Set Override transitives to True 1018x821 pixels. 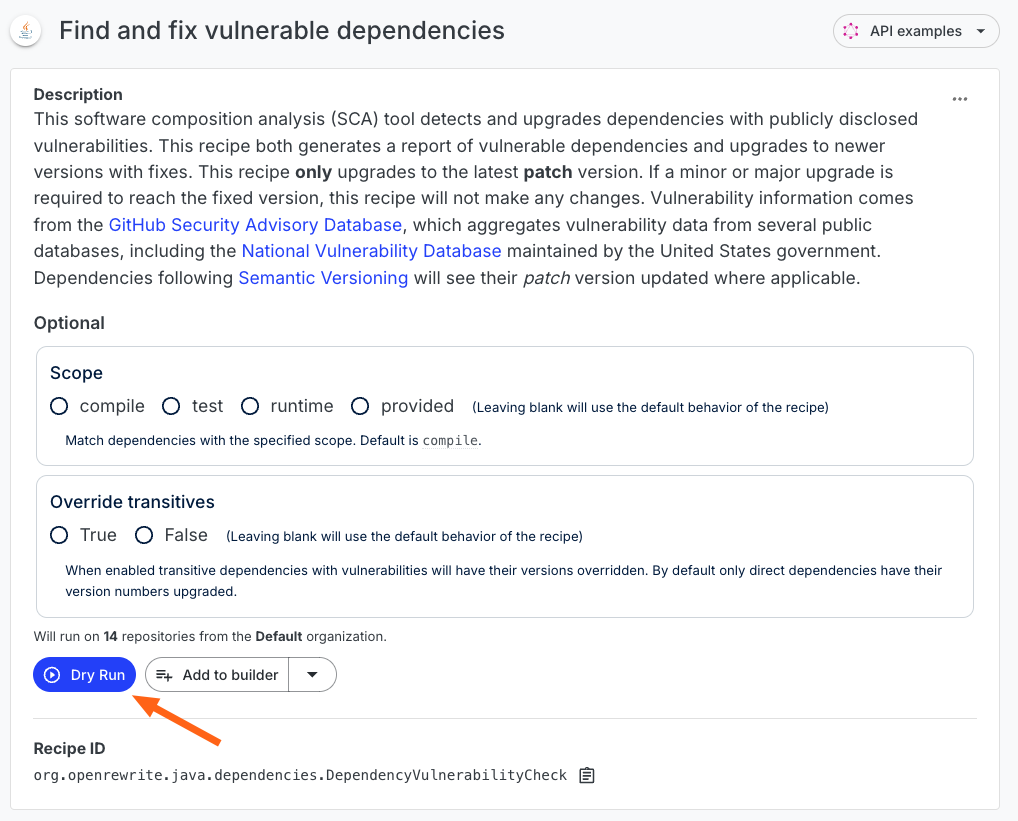[59, 535]
